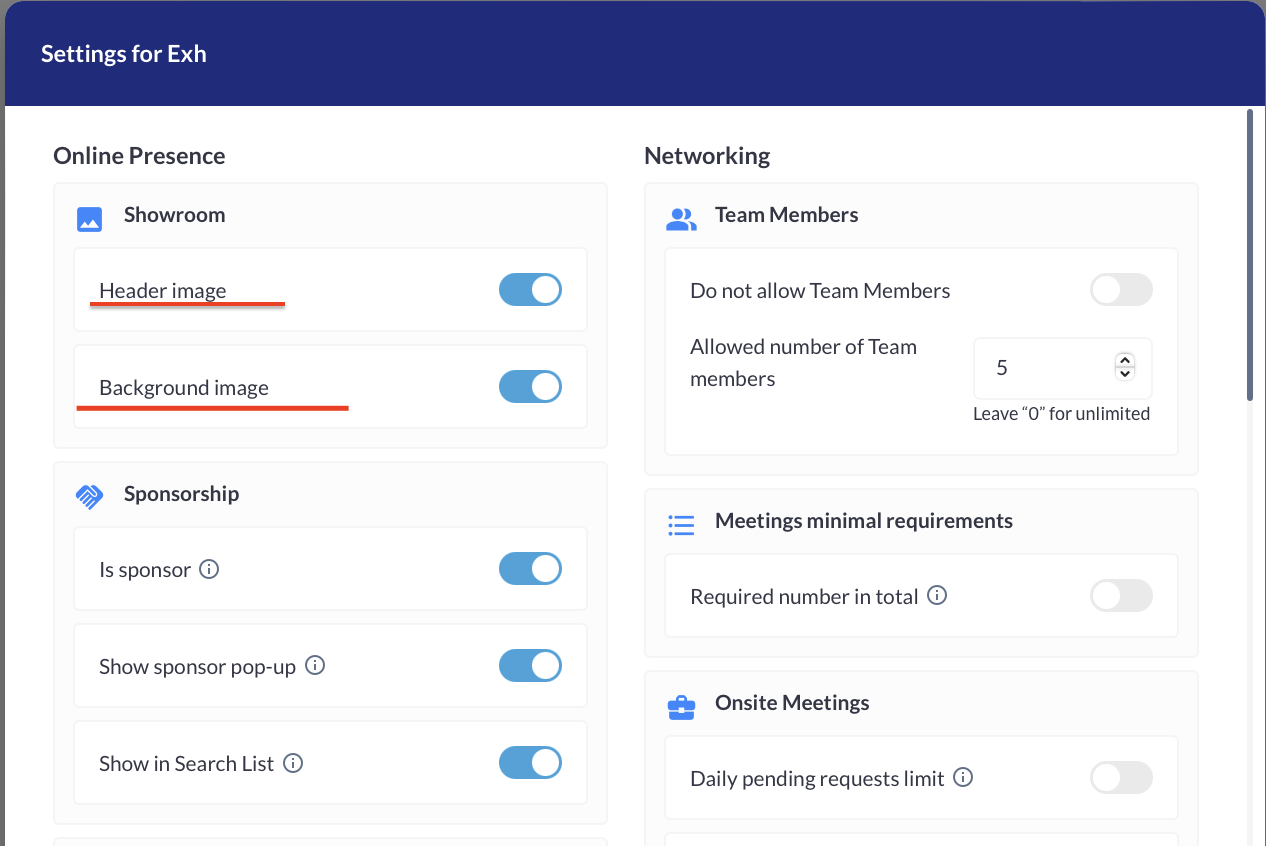
Task: Turn off Show in Search List
Action: 530,763
